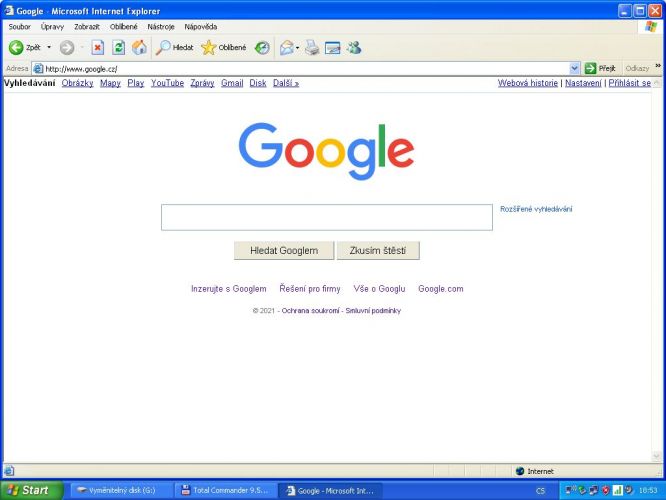Expand the address bar dropdown arrow

(574, 68)
